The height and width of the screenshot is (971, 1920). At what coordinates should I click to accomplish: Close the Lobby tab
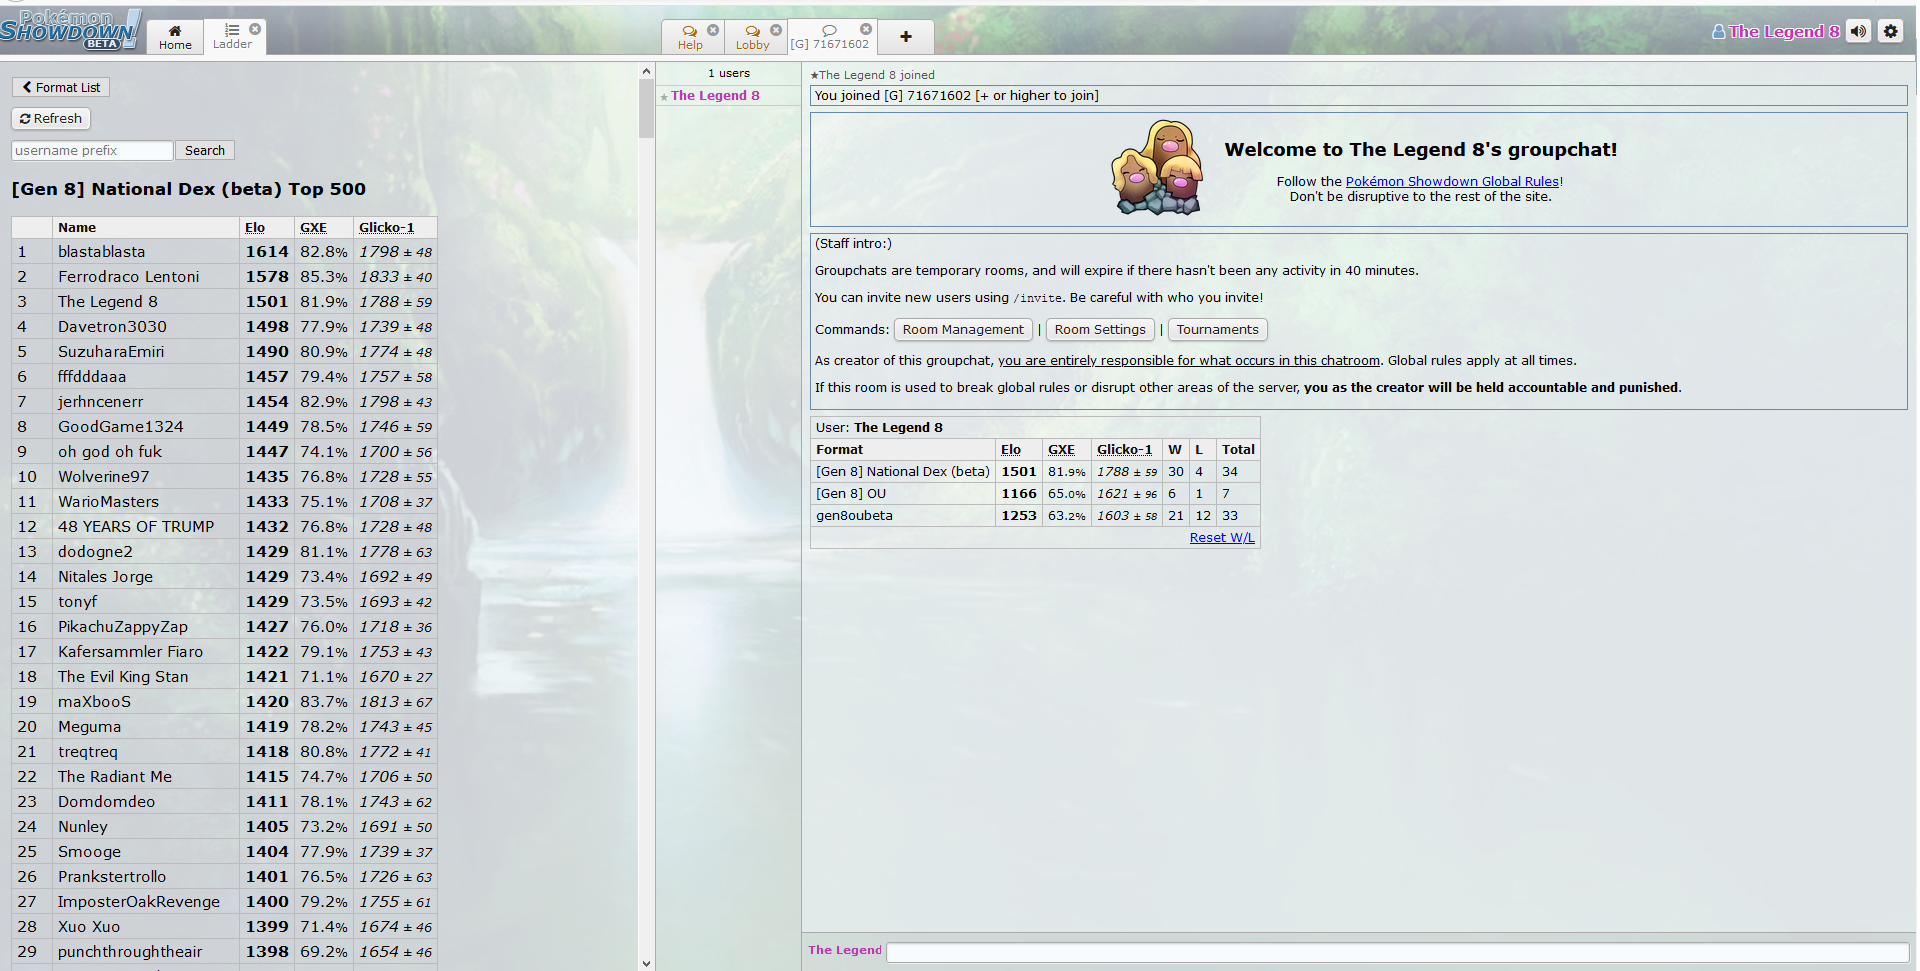pos(776,30)
